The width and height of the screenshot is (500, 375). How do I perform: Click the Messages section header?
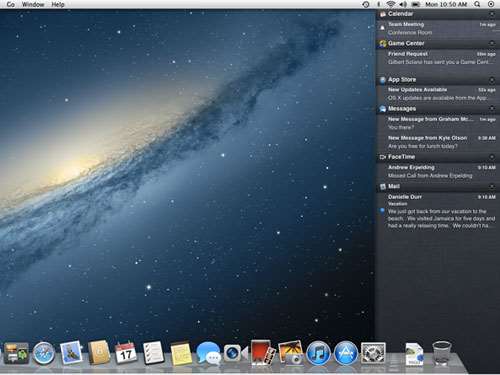point(438,109)
